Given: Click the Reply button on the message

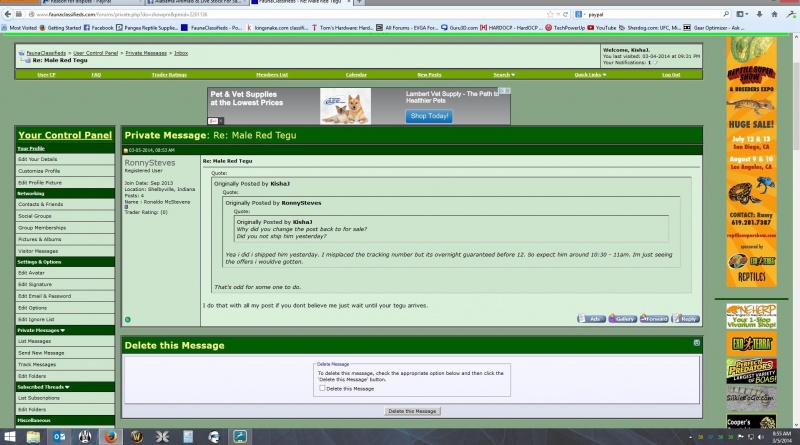Looking at the screenshot, I should tap(686, 318).
